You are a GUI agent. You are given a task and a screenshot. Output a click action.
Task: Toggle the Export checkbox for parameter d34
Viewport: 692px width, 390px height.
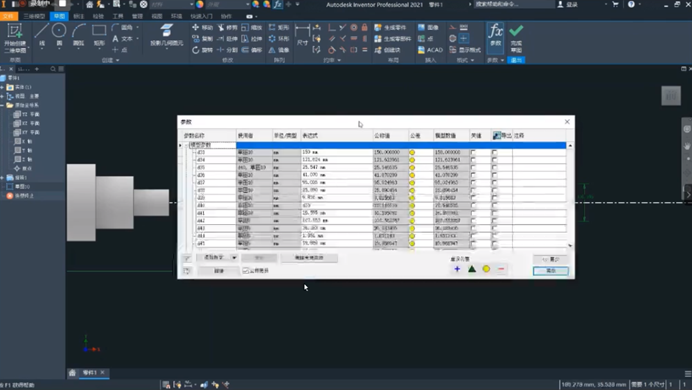[494, 160]
